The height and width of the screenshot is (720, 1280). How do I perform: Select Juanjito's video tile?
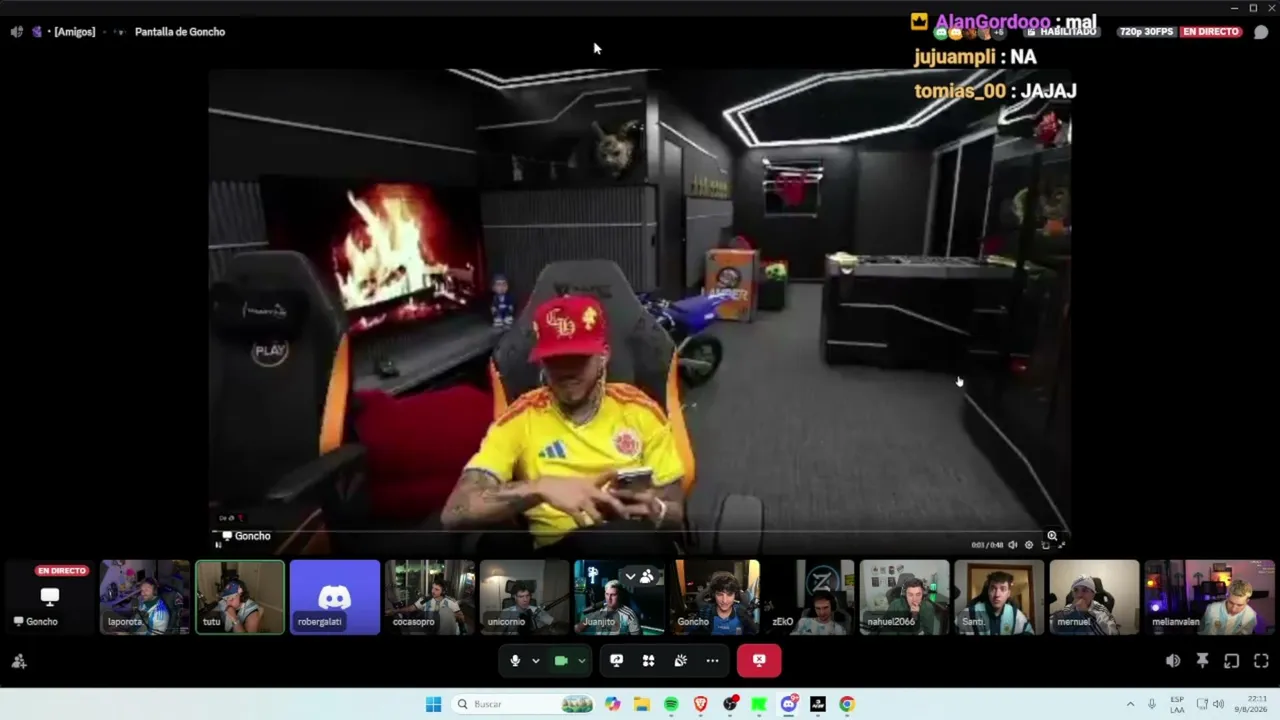[619, 597]
